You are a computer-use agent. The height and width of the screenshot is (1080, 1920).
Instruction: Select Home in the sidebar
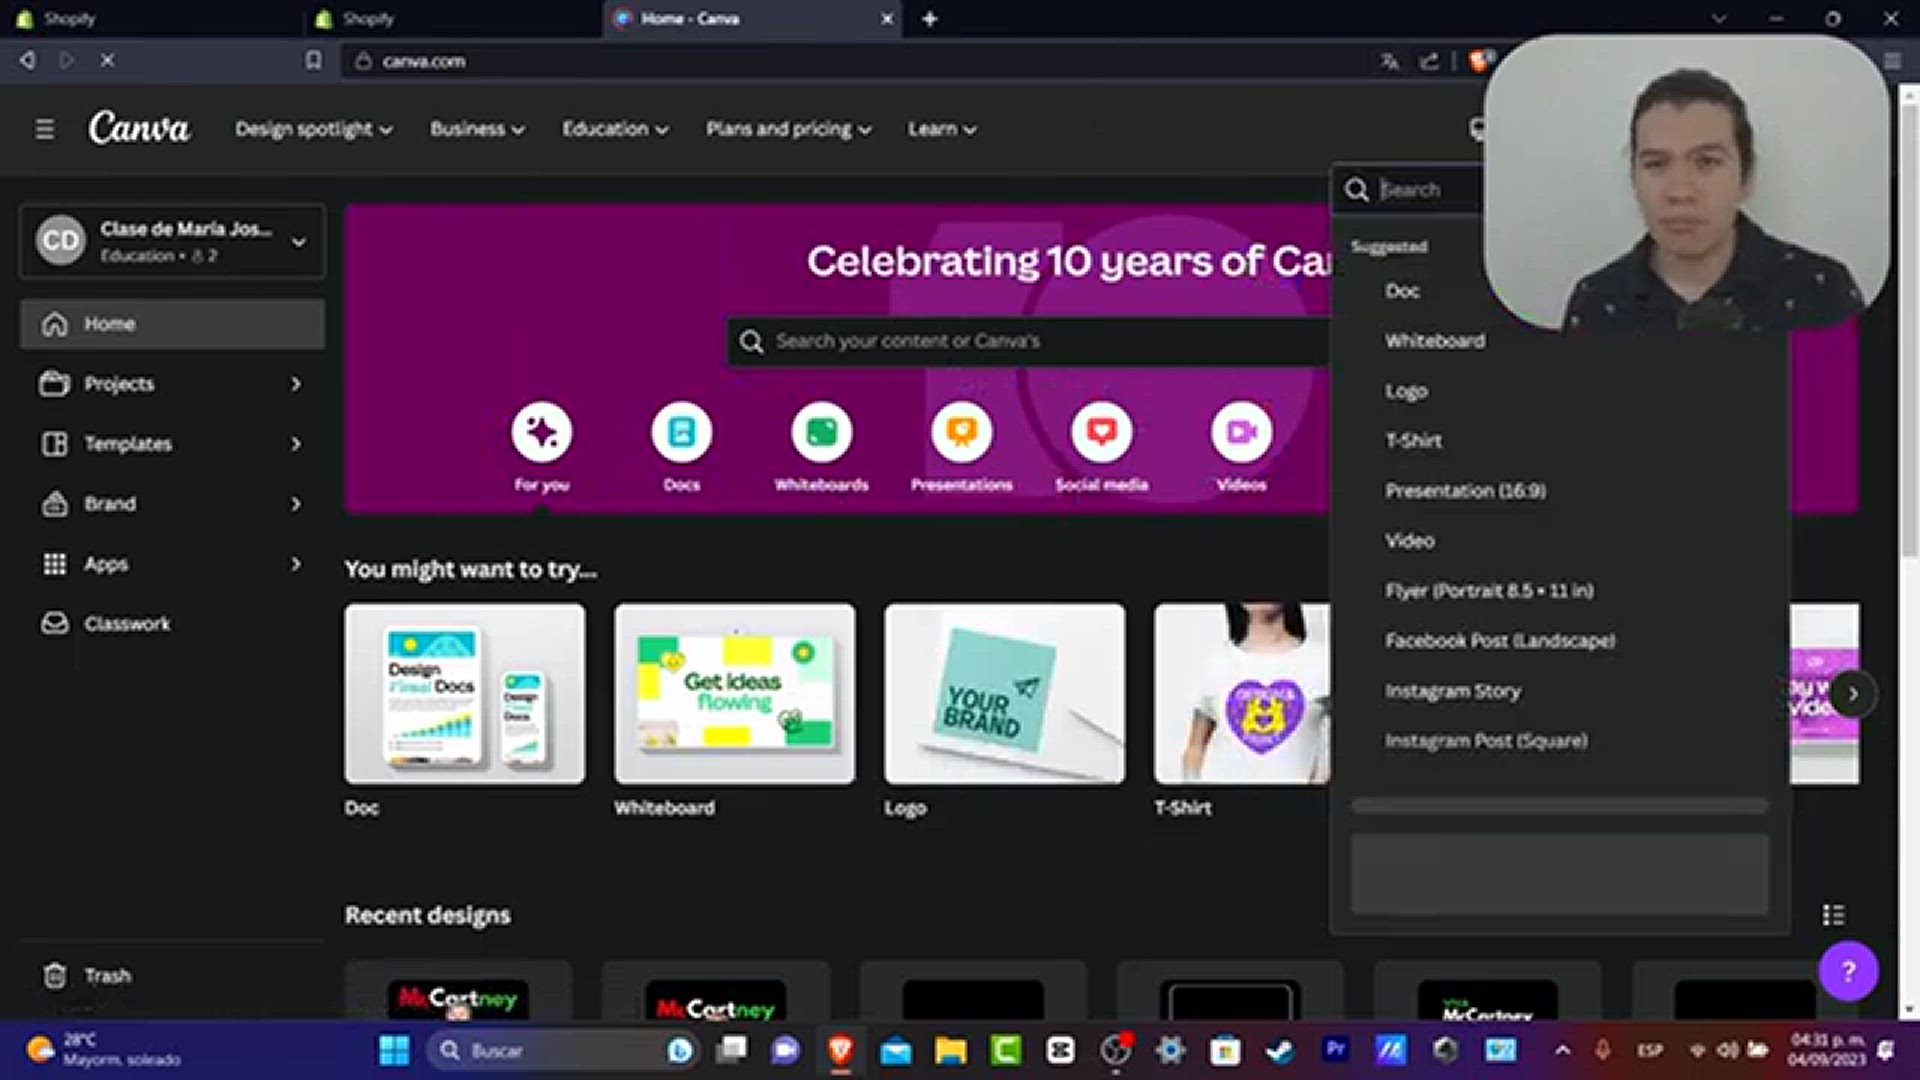click(x=172, y=324)
